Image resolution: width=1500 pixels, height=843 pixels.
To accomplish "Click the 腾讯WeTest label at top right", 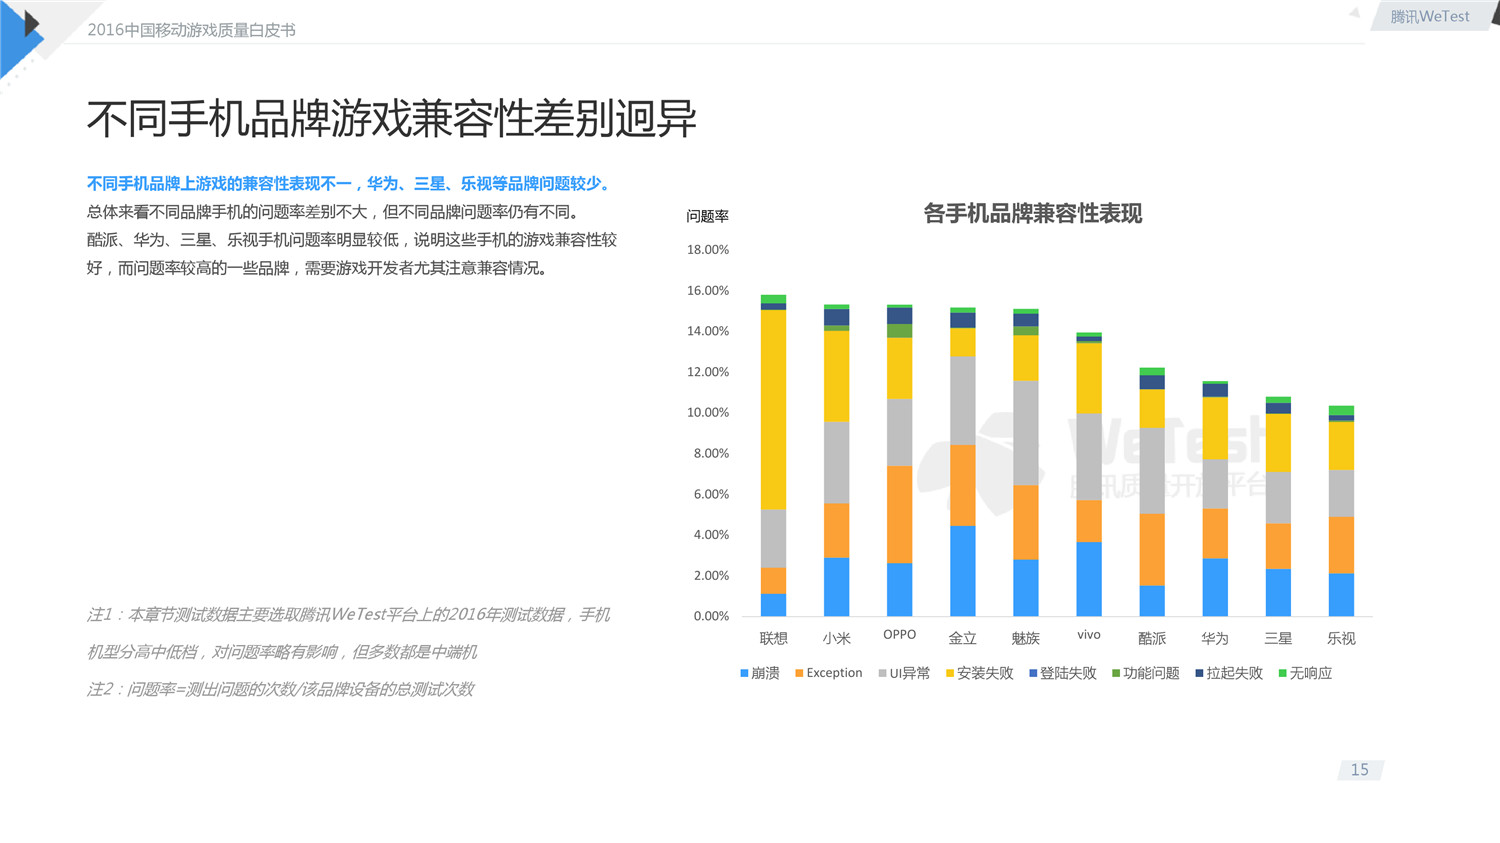I will 1430,17.
